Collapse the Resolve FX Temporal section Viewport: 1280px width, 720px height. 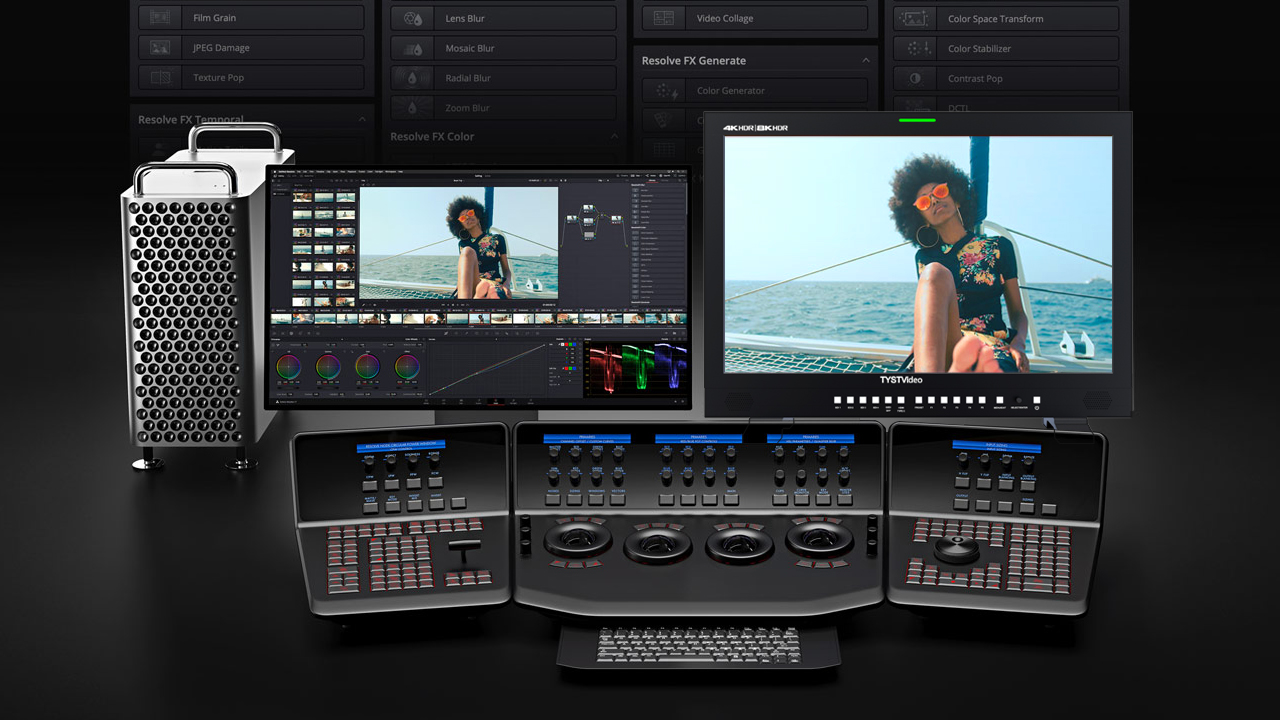point(362,120)
